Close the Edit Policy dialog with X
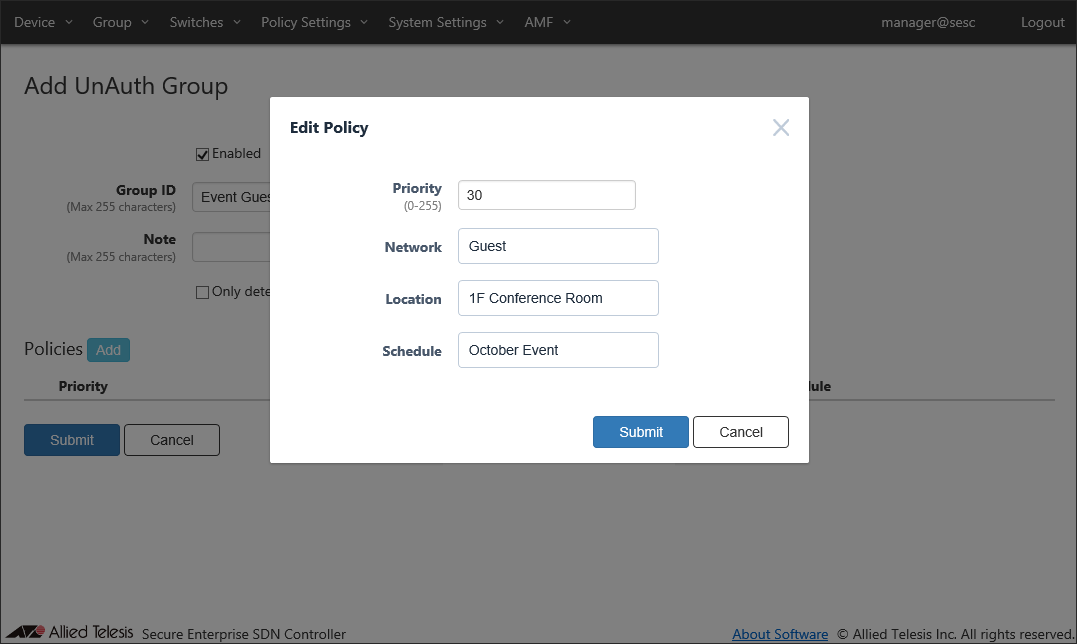 click(x=781, y=128)
